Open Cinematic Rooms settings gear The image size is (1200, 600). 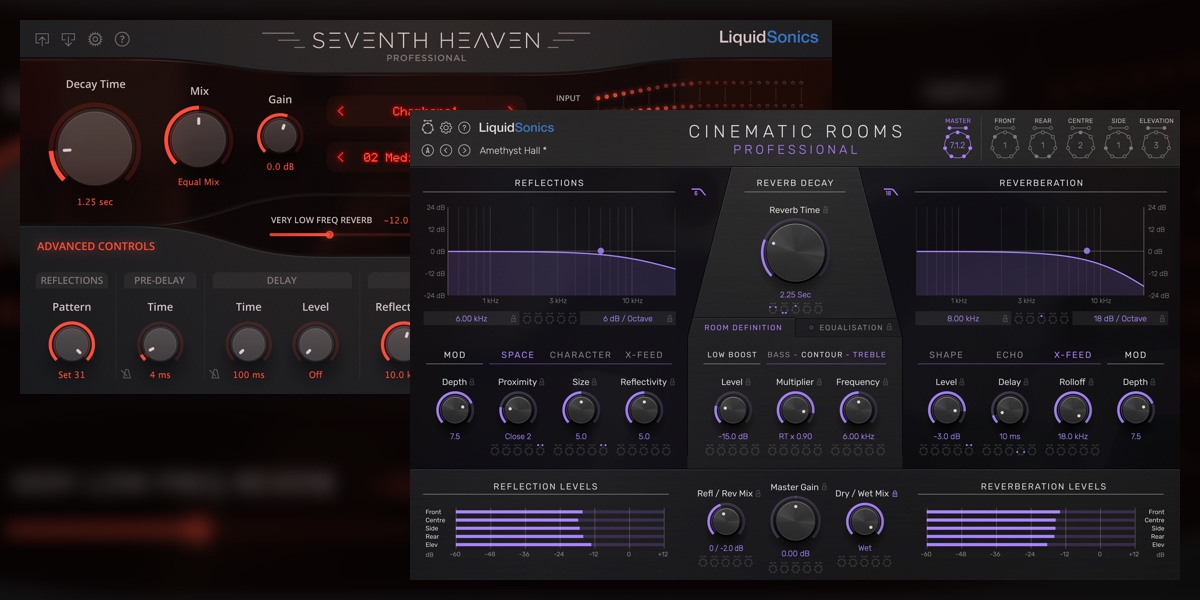[446, 128]
